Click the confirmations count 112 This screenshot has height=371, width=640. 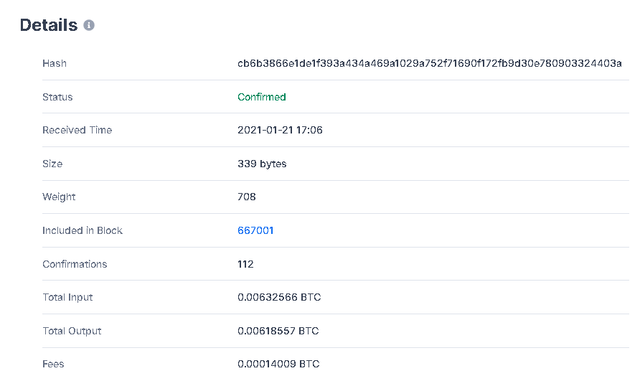pyautogui.click(x=245, y=264)
